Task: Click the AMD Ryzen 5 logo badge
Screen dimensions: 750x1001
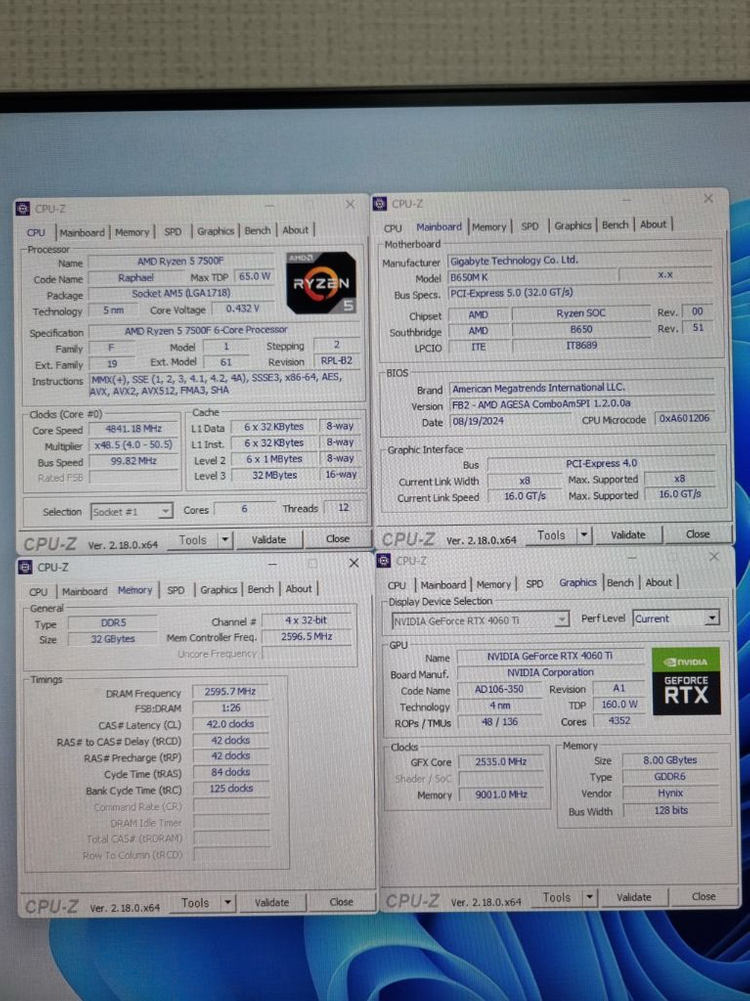Action: 320,283
